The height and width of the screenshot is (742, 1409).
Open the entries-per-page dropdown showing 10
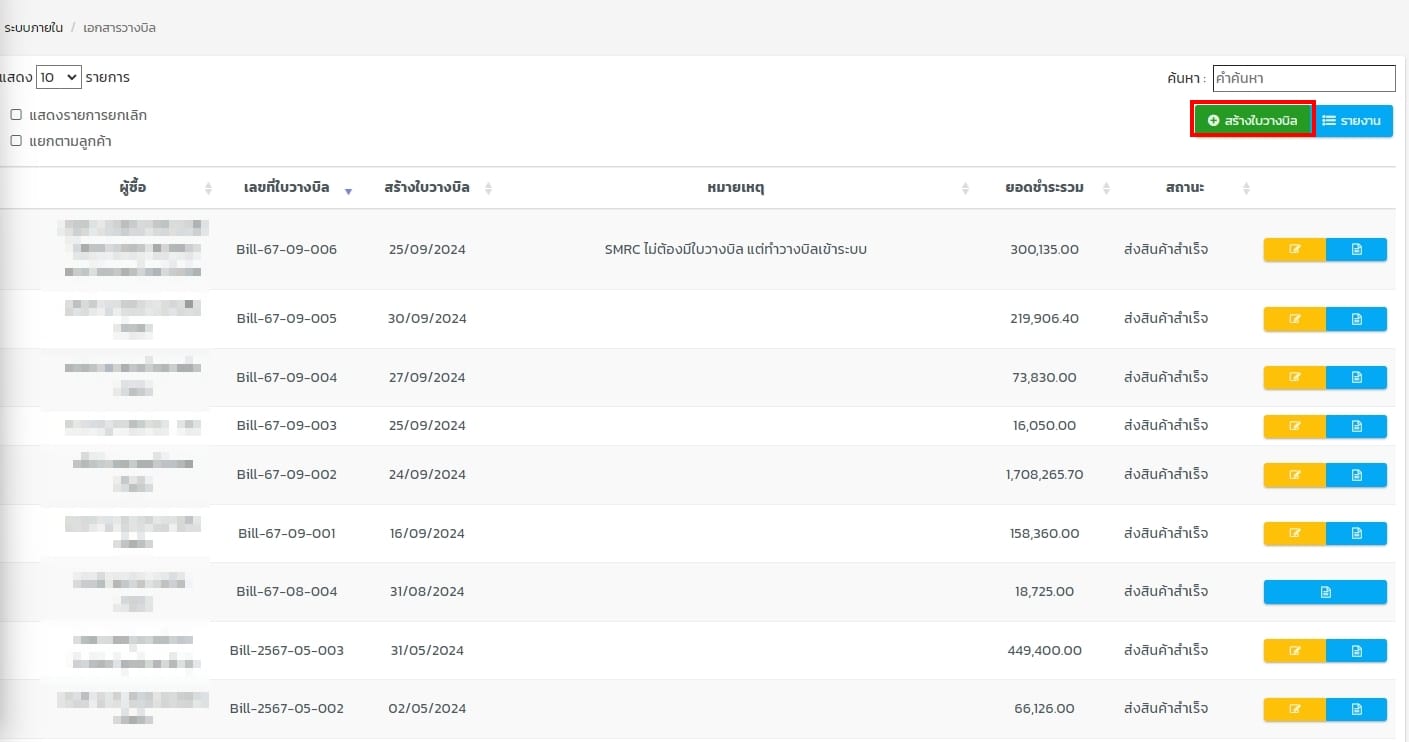point(59,77)
